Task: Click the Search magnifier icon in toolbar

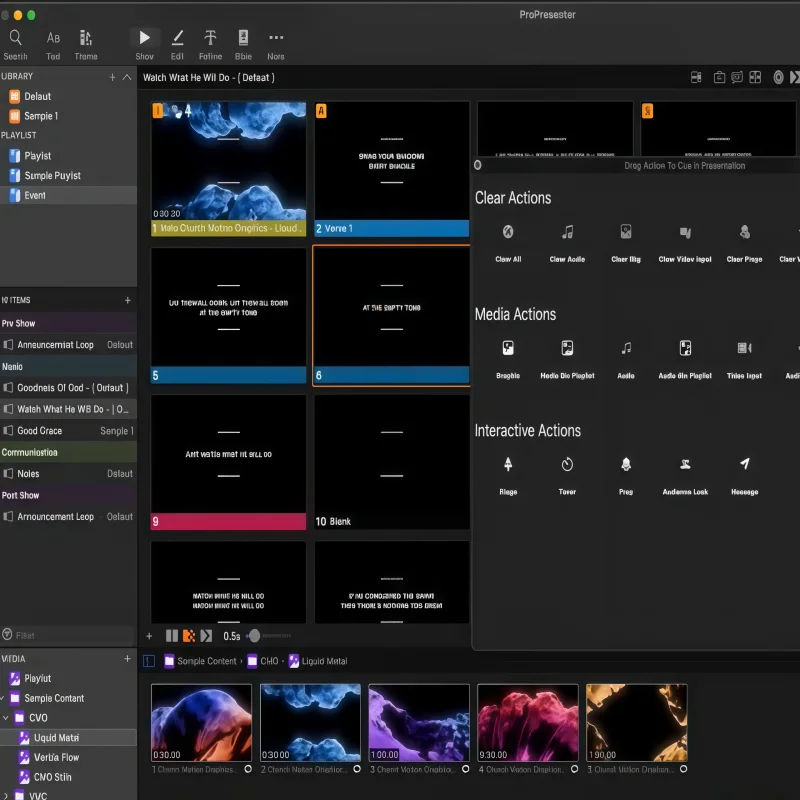Action: [x=15, y=38]
